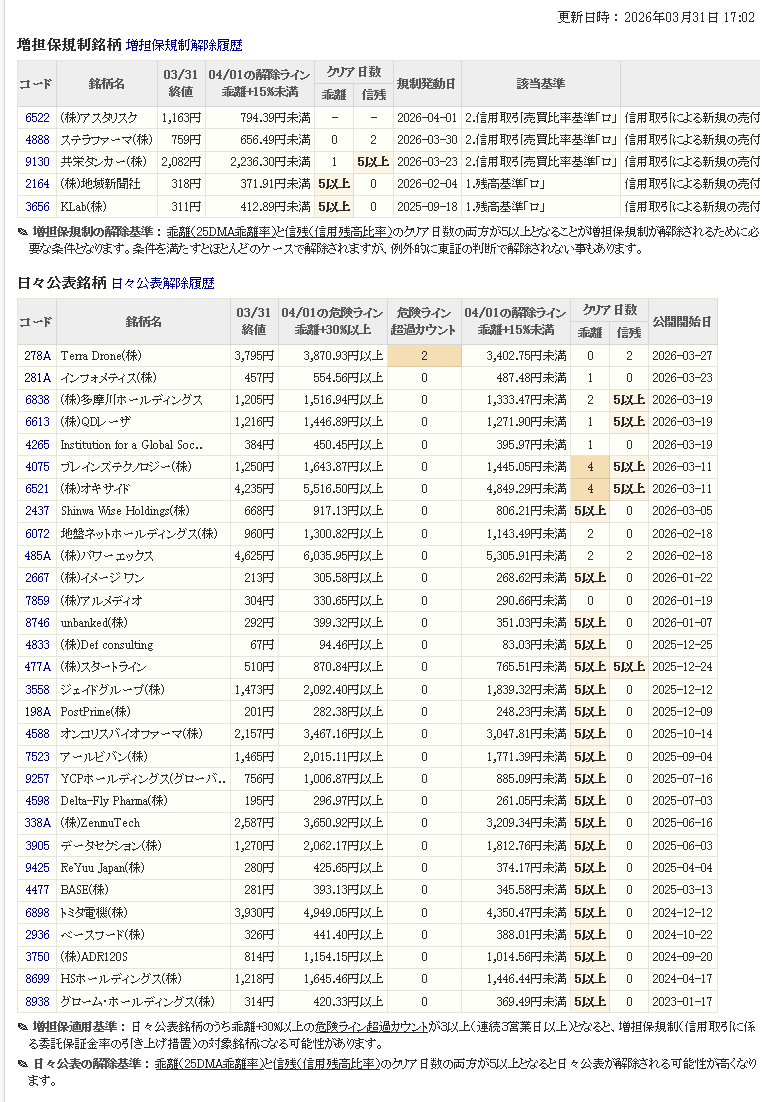The image size is (772, 1102).
Task: Open the 増担保規制解除履歴 link
Action: 184,45
